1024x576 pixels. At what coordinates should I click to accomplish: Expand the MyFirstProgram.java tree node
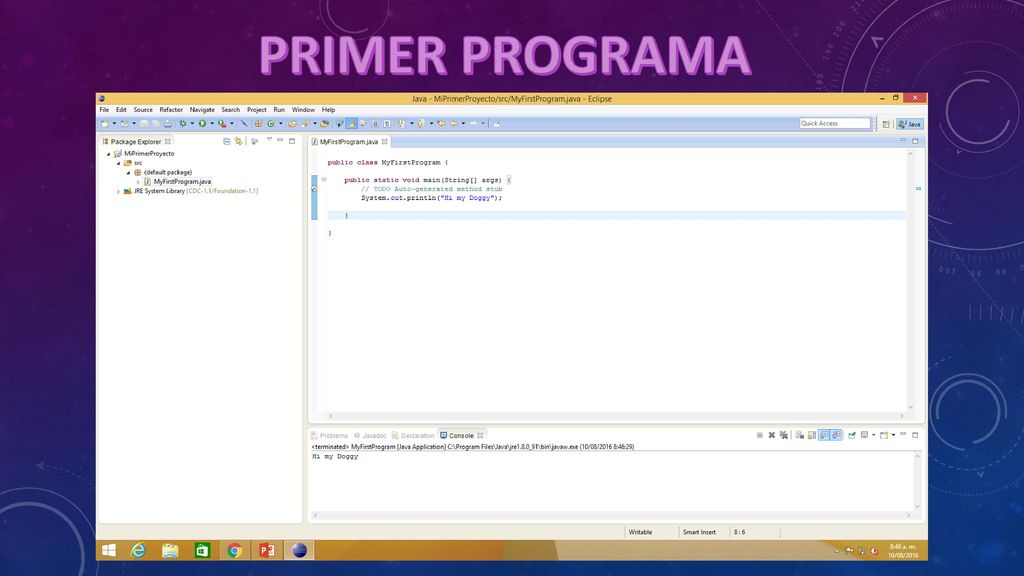pos(138,182)
